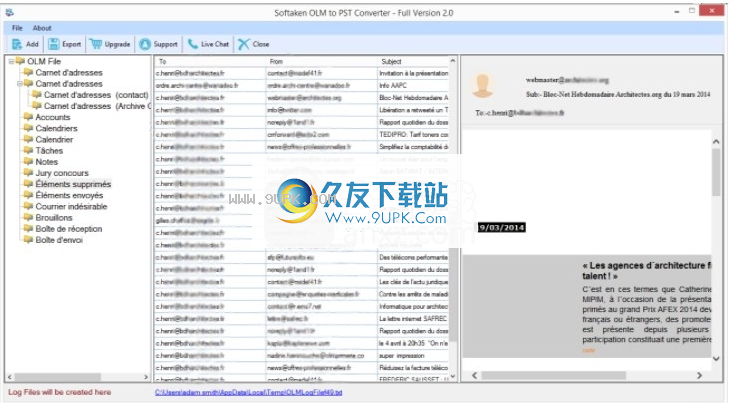Open the Brouillons folder
The image size is (730, 403).
(x=54, y=218)
